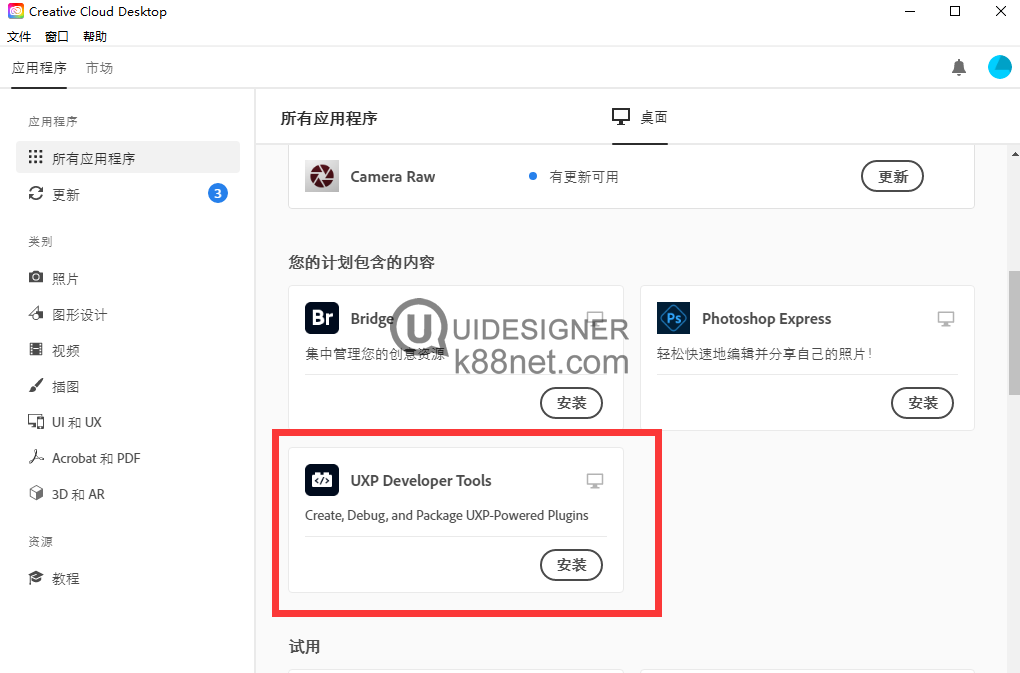Switch to the 应用程序 tab
This screenshot has height=673, width=1020.
39,68
